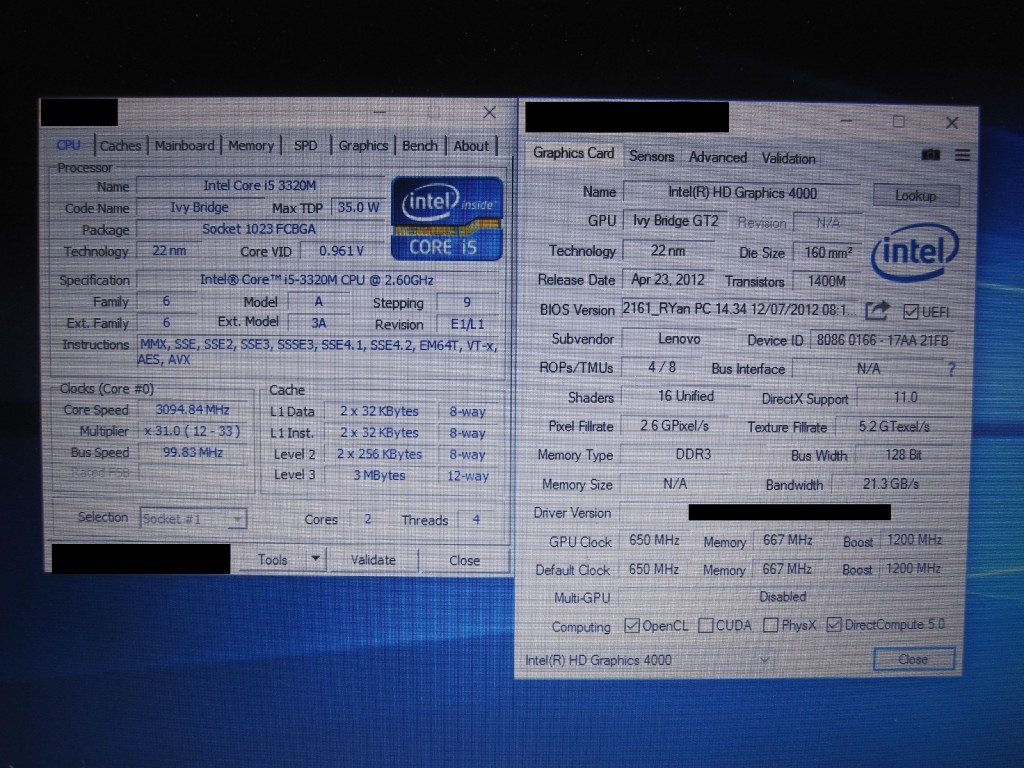The height and width of the screenshot is (768, 1024).
Task: Click the Transistors value '1400M'
Action: (827, 281)
